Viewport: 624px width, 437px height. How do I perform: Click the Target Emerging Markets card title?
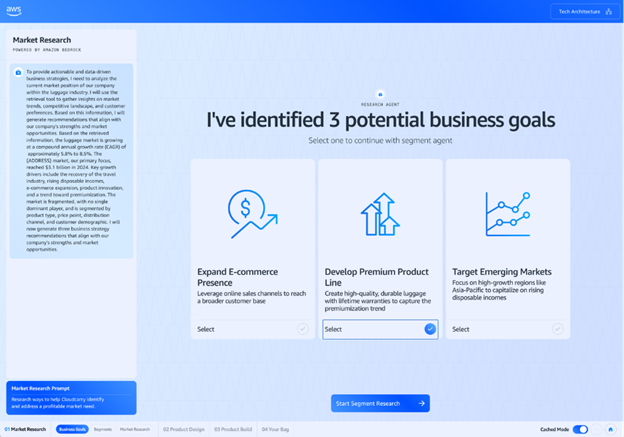click(x=501, y=272)
